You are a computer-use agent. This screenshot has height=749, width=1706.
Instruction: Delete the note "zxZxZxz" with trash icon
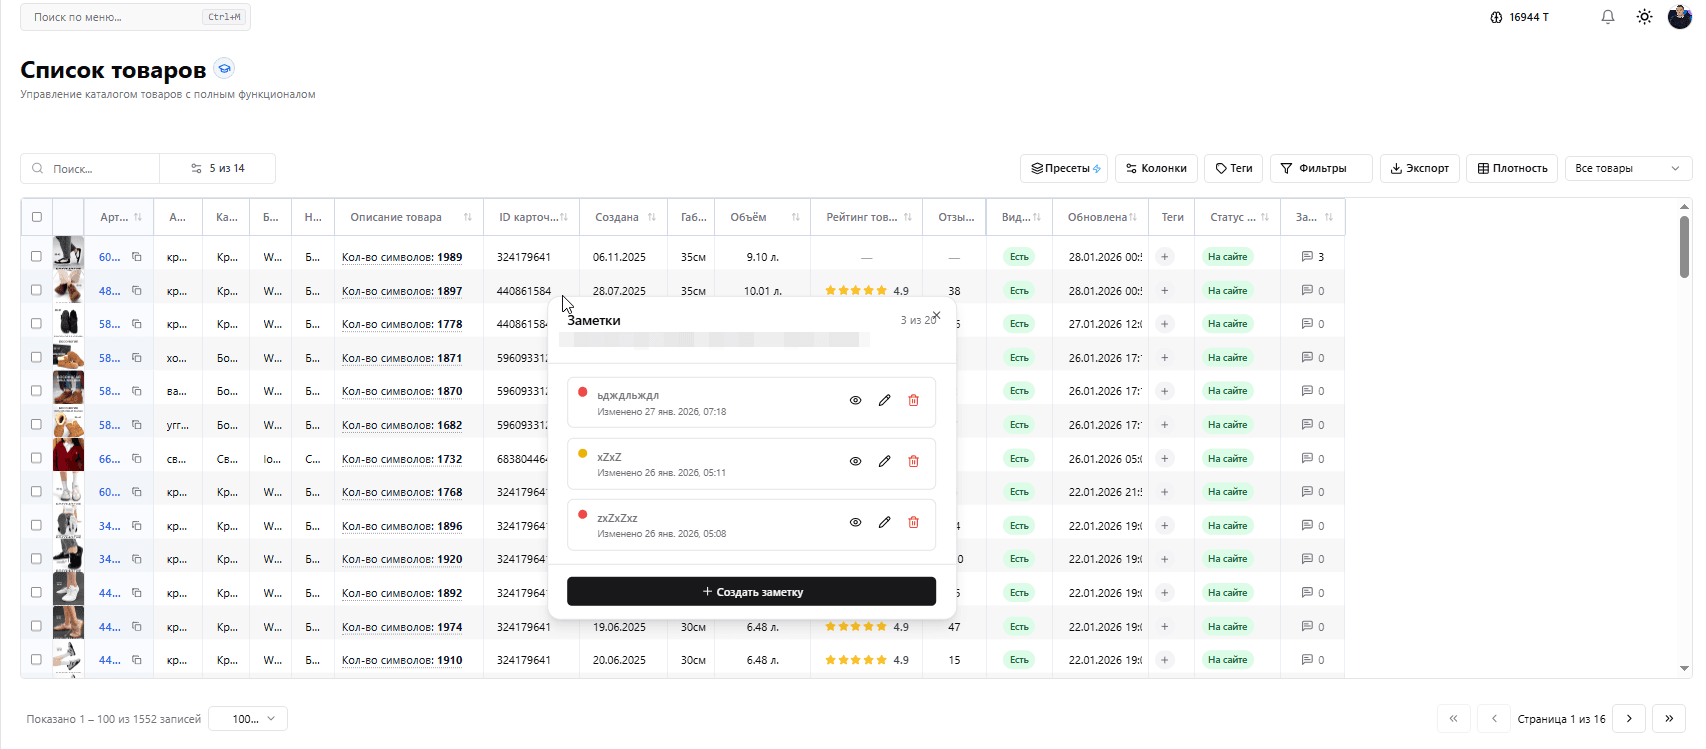pos(913,522)
